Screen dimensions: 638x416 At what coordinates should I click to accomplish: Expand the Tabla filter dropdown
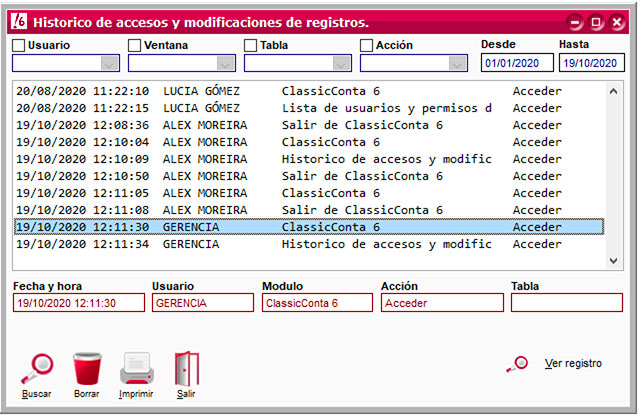click(x=341, y=63)
